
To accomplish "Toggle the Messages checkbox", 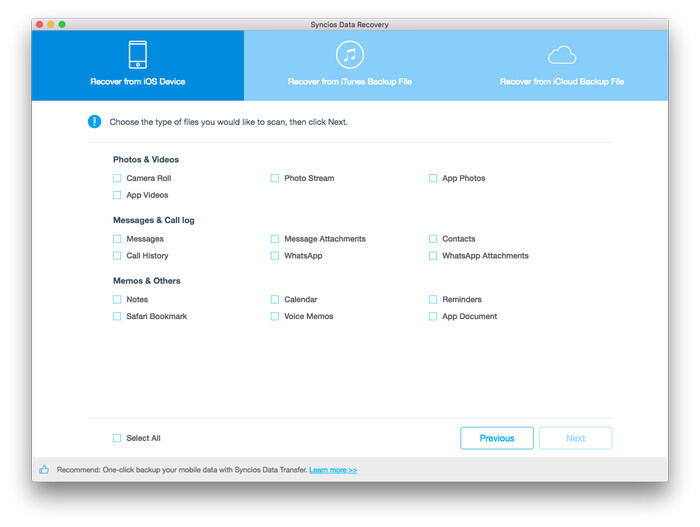I will [x=117, y=239].
